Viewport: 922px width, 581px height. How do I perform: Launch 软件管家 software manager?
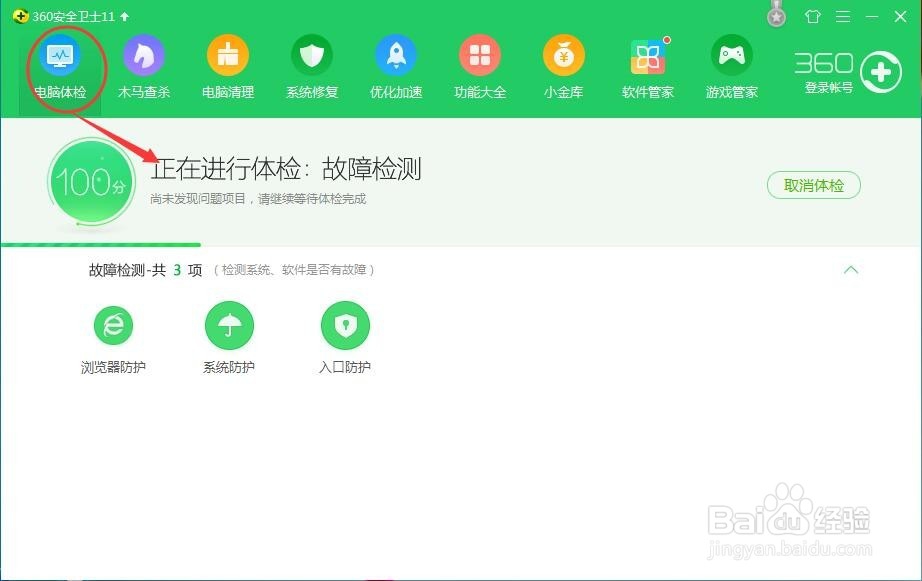tap(647, 65)
